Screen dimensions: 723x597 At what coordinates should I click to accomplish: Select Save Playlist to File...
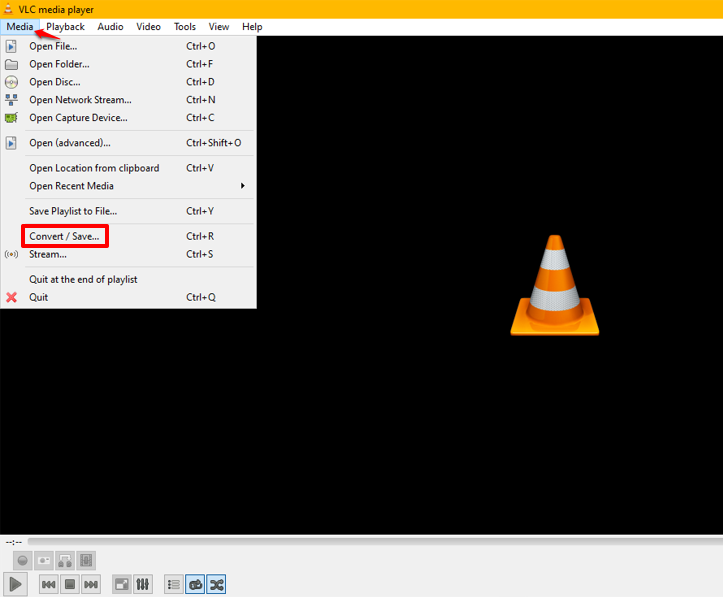coord(129,211)
